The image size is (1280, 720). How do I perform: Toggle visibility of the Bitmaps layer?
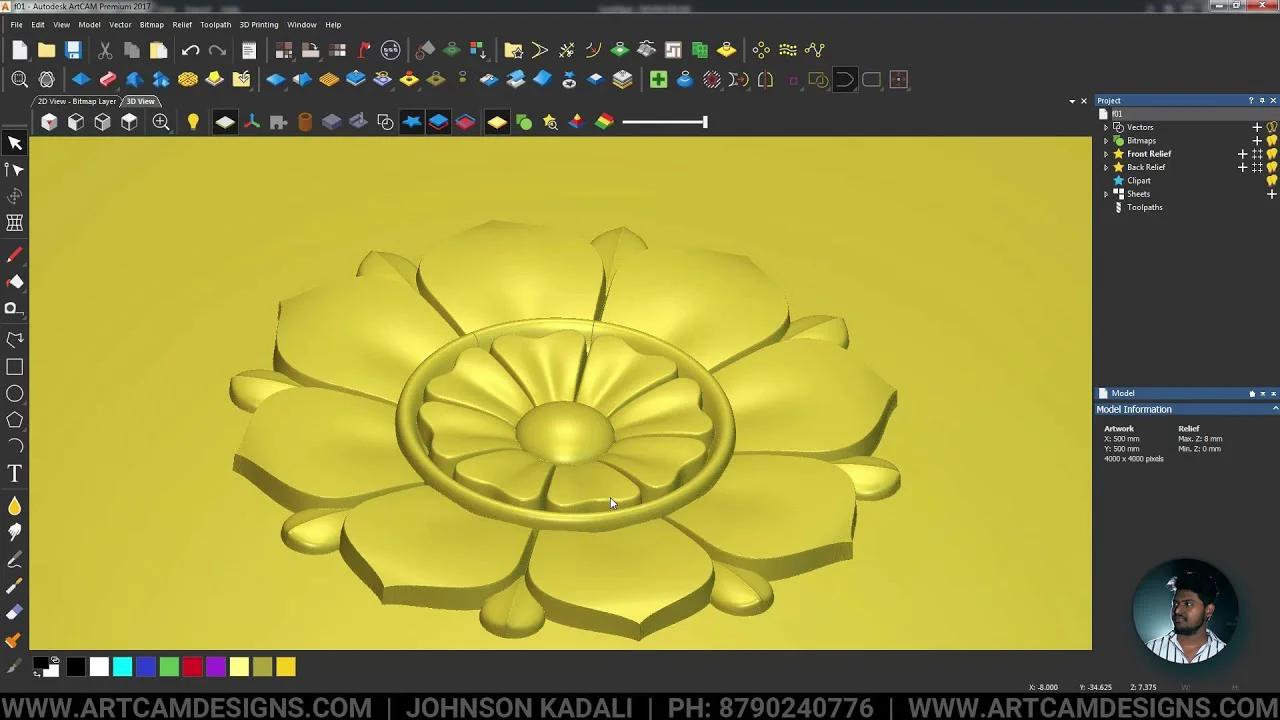(1271, 140)
